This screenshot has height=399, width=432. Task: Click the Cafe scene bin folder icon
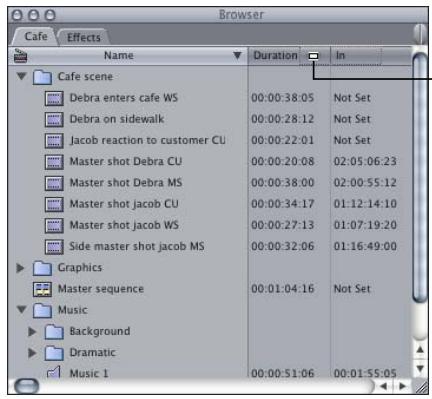(42, 77)
